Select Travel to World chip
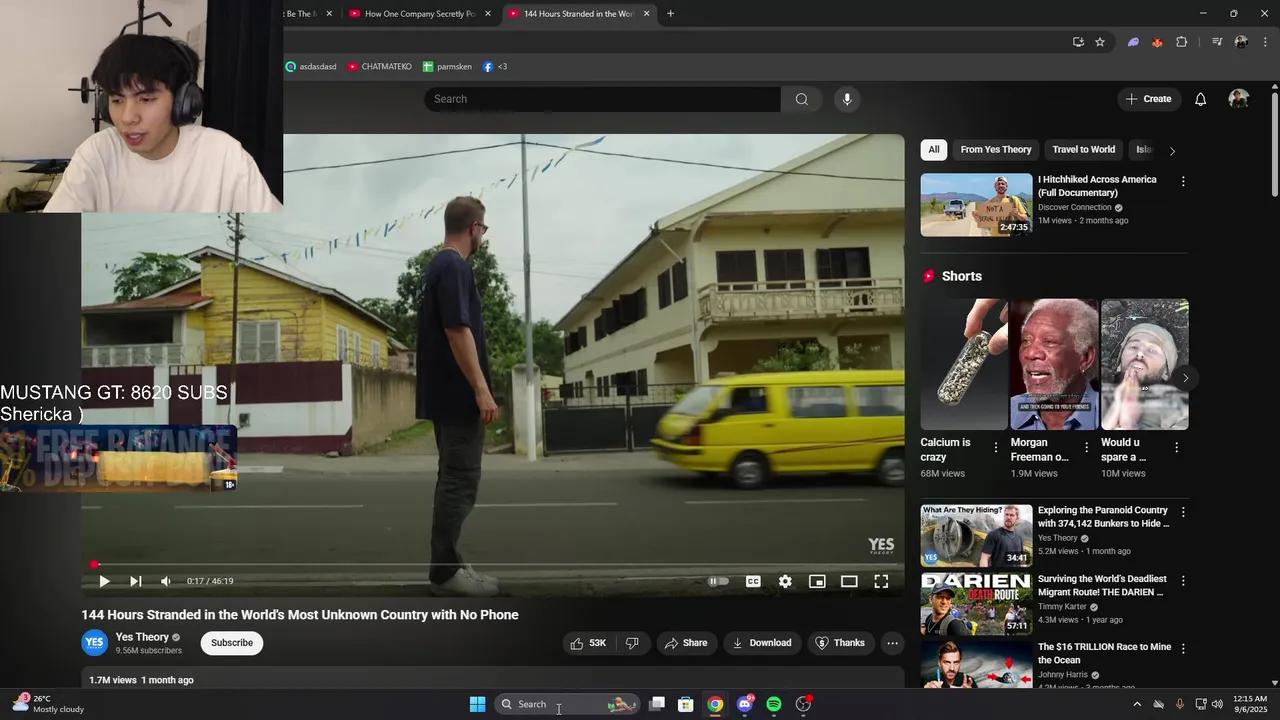Viewport: 1280px width, 720px height. (x=1084, y=150)
